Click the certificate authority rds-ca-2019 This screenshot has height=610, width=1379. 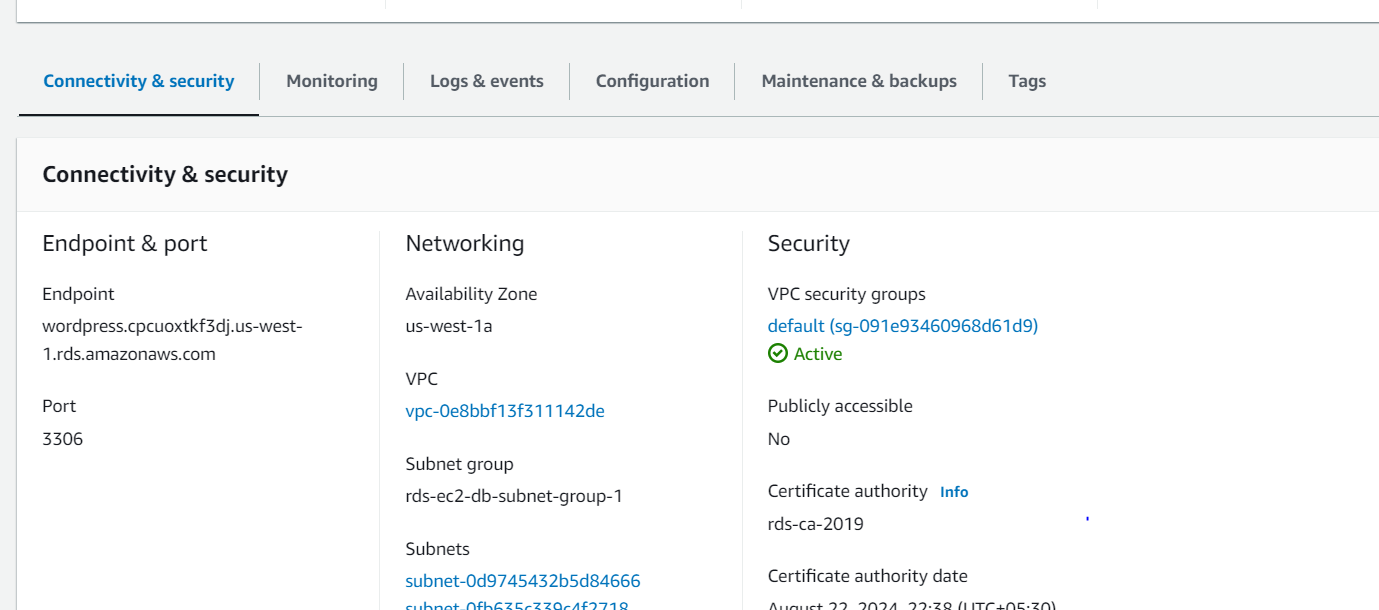pos(816,524)
